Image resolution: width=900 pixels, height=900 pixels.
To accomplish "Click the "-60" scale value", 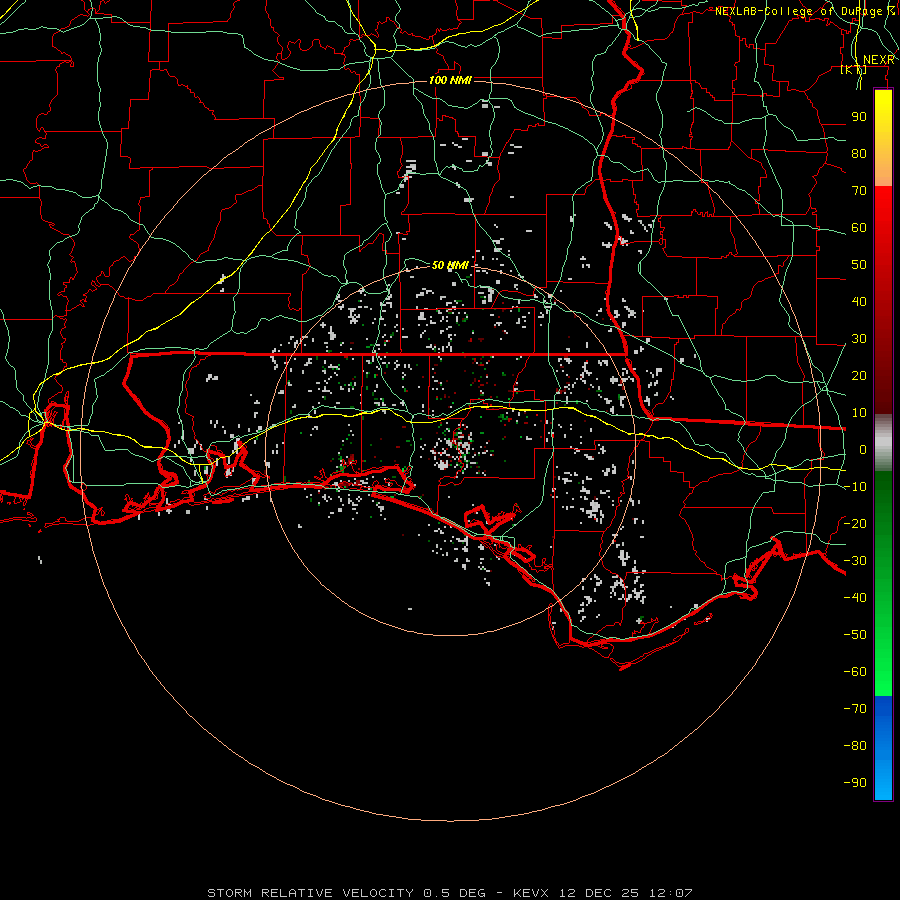I will pyautogui.click(x=855, y=672).
